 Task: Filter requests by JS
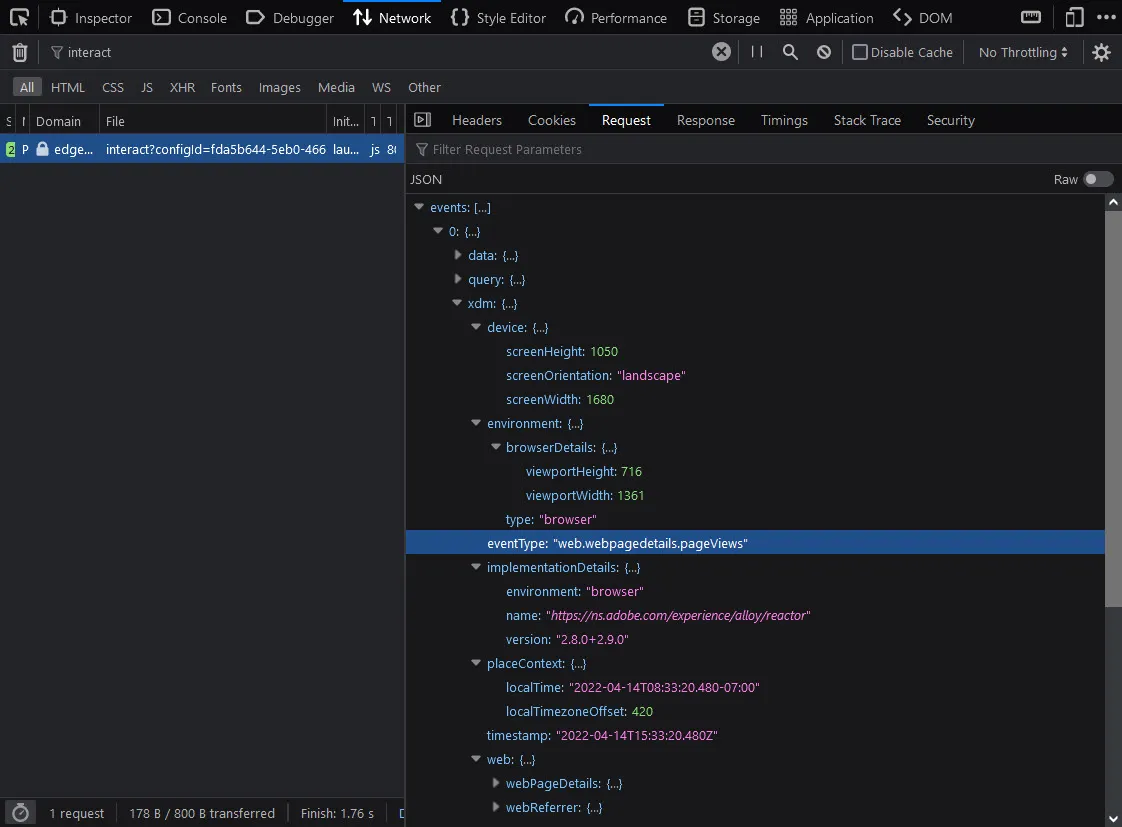tap(147, 87)
